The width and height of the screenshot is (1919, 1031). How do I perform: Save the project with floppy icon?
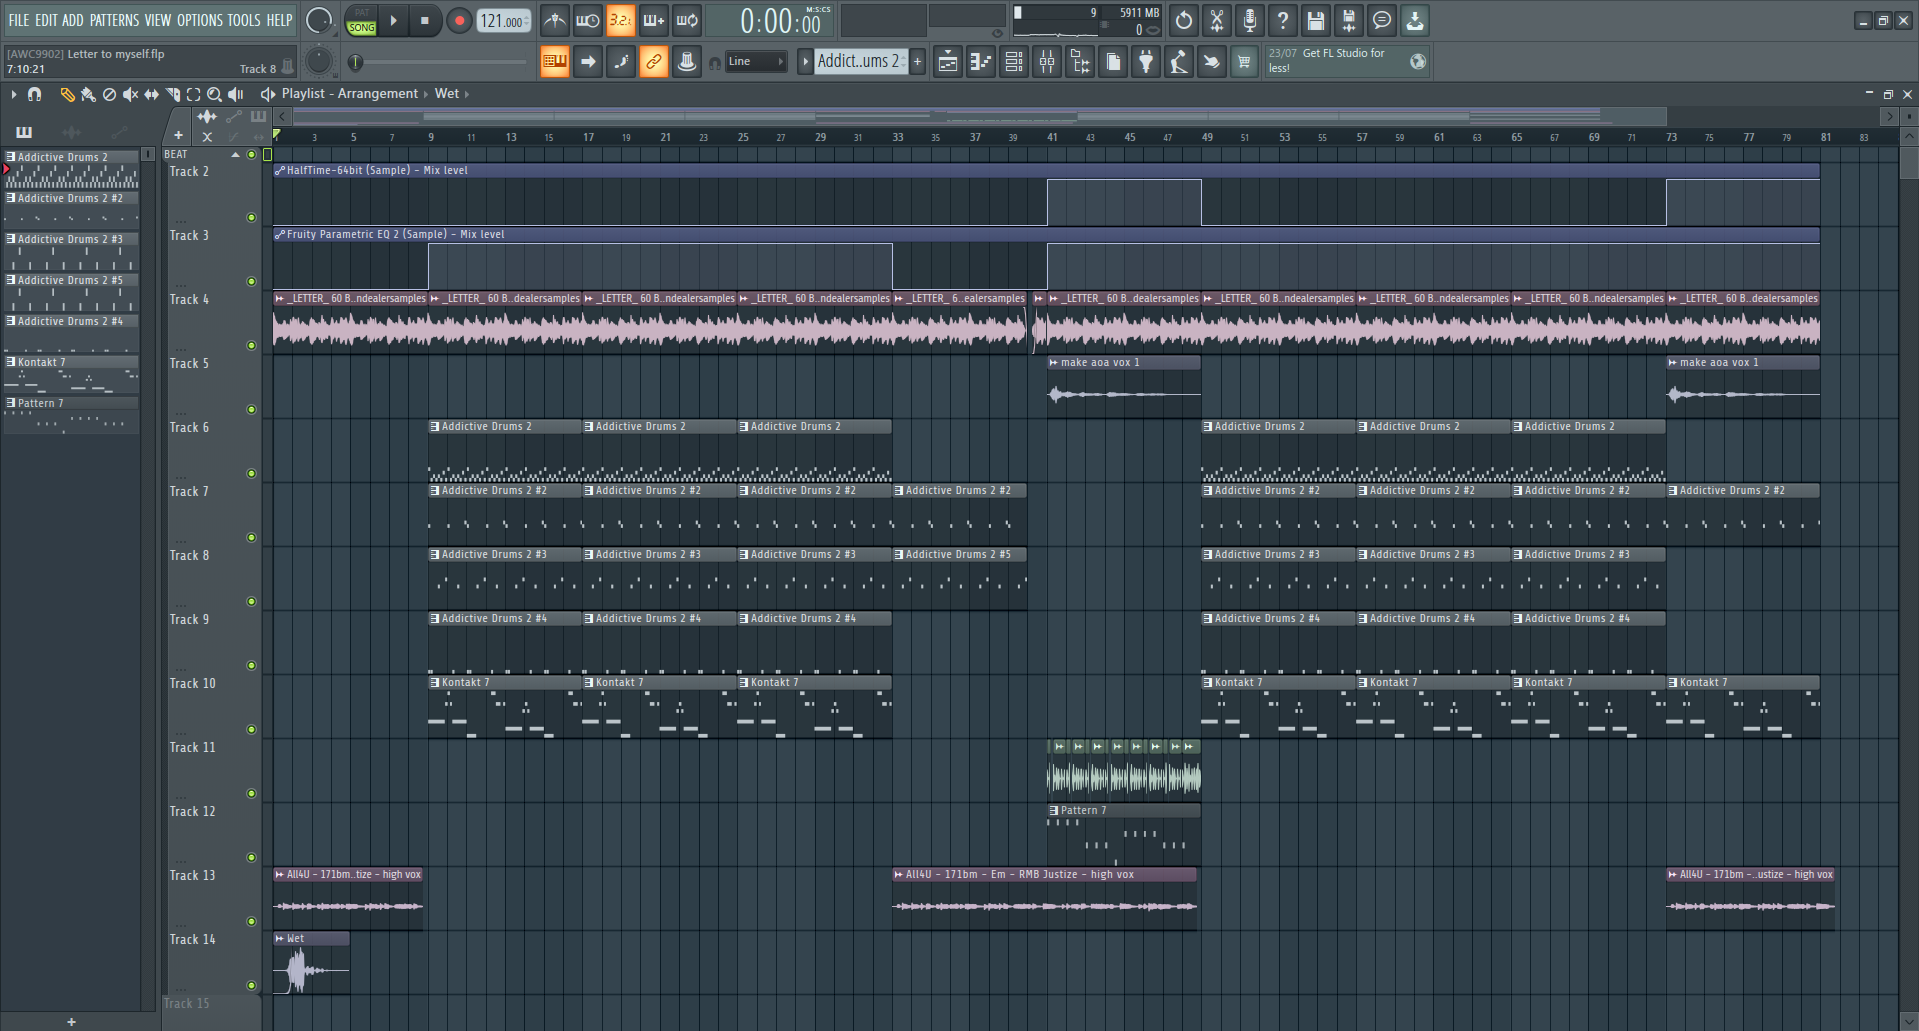pyautogui.click(x=1316, y=20)
